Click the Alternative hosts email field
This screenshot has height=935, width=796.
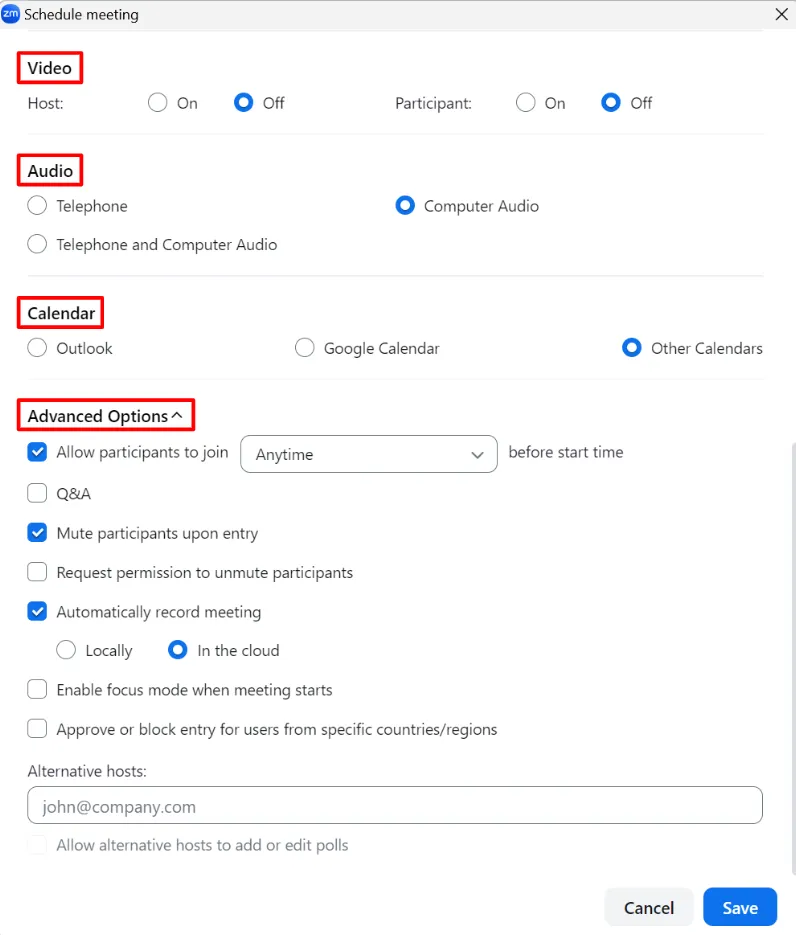tap(395, 806)
